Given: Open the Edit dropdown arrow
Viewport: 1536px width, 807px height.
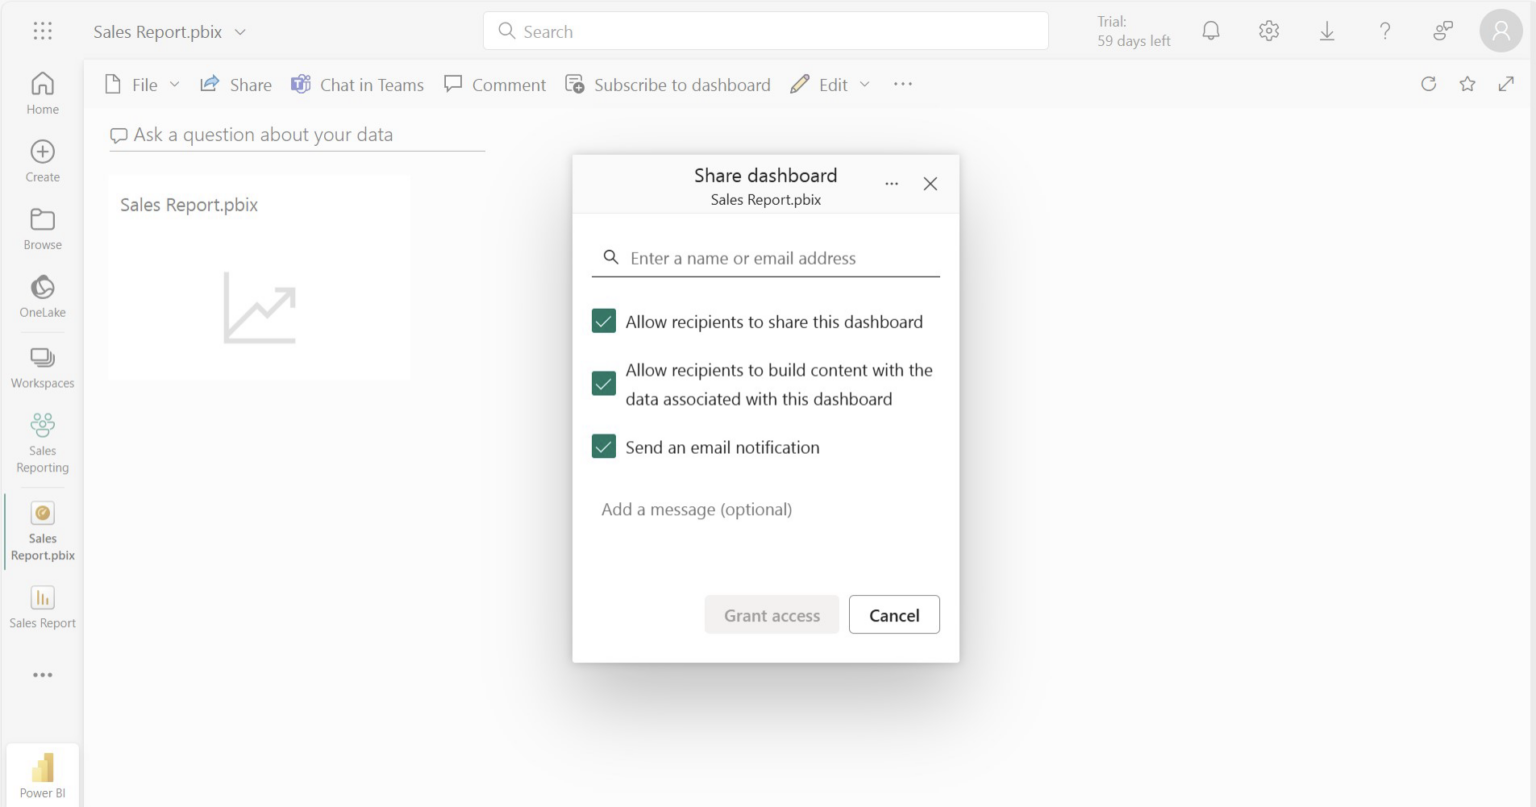Looking at the screenshot, I should (864, 84).
